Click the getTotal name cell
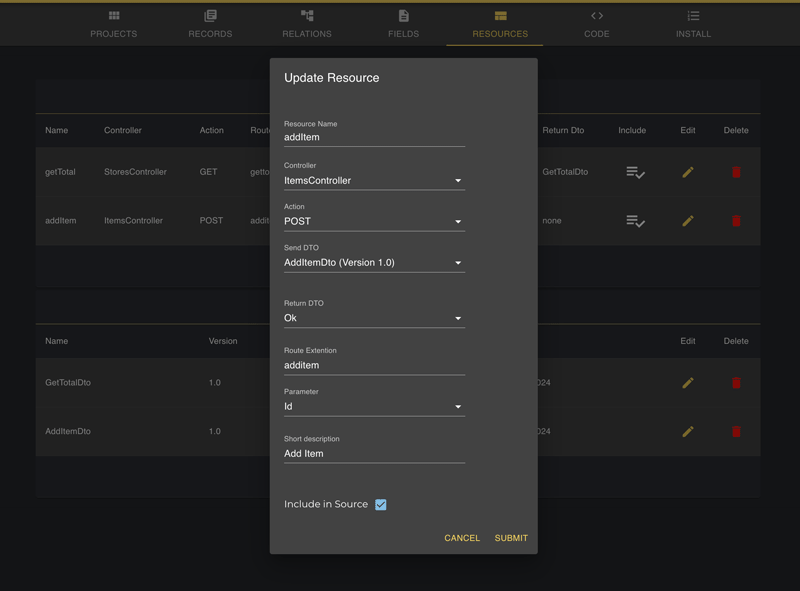 click(x=60, y=172)
